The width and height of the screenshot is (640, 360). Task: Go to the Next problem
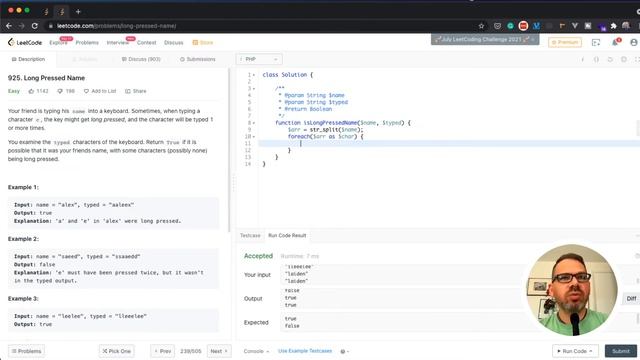219,351
